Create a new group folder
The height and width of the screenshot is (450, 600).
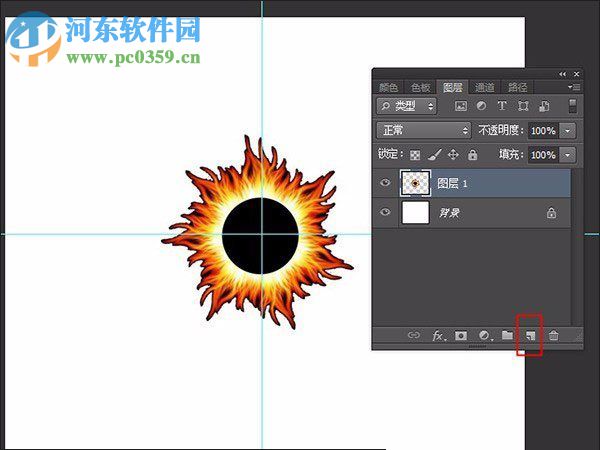[x=507, y=335]
